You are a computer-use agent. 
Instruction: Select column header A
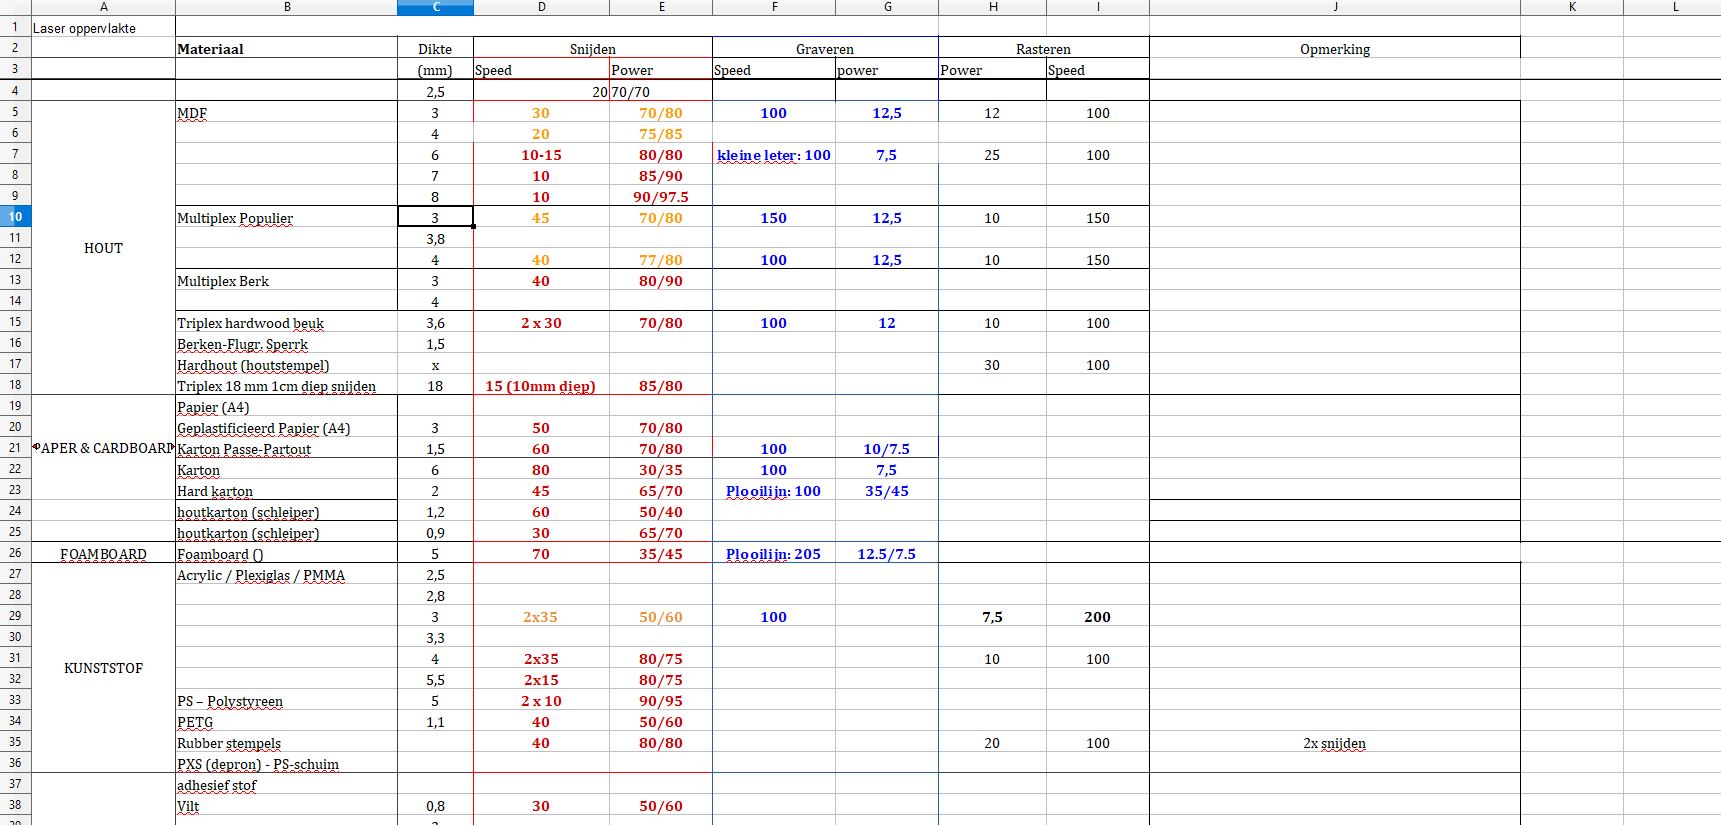point(103,7)
